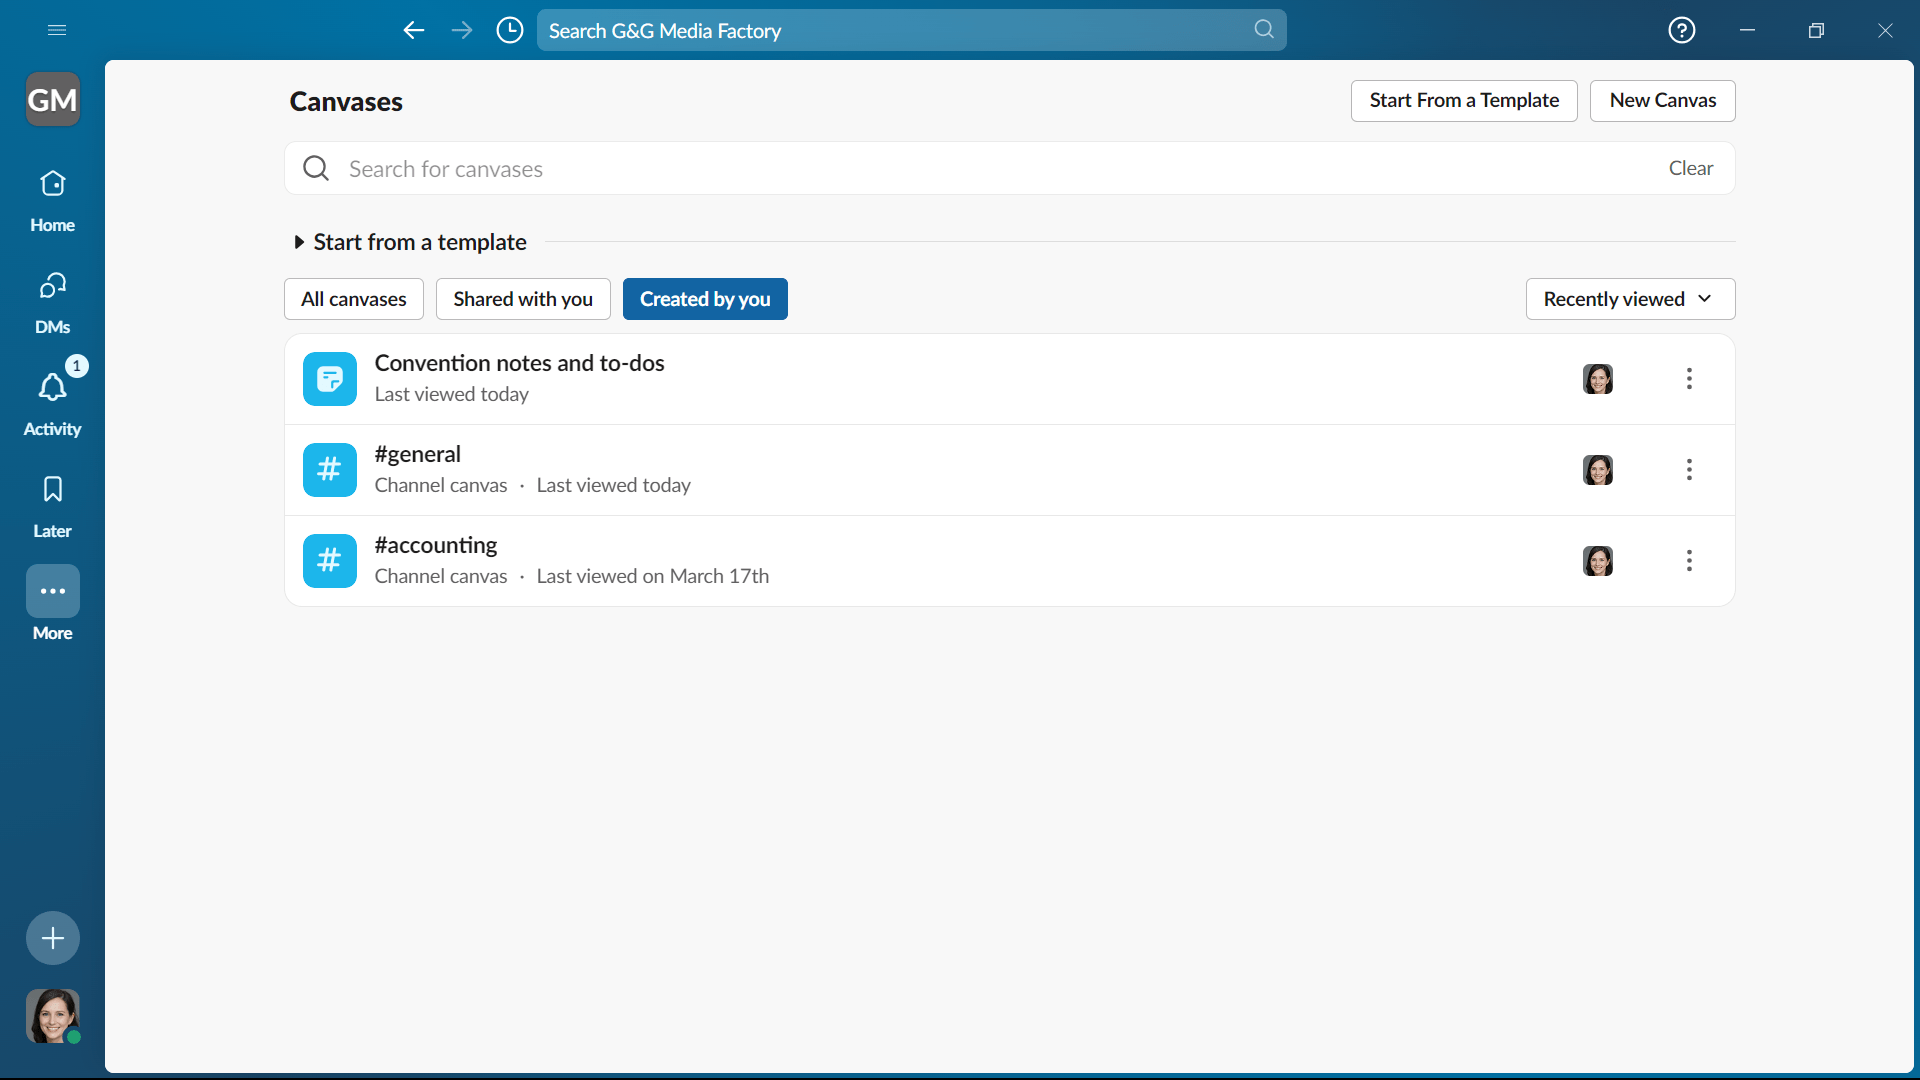Open the Later saved items section
1920x1080 pixels.
(x=52, y=502)
